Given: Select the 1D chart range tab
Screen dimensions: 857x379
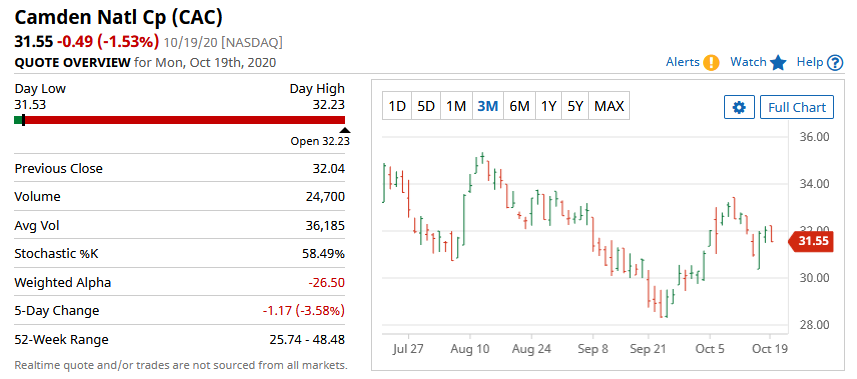Looking at the screenshot, I should (397, 106).
